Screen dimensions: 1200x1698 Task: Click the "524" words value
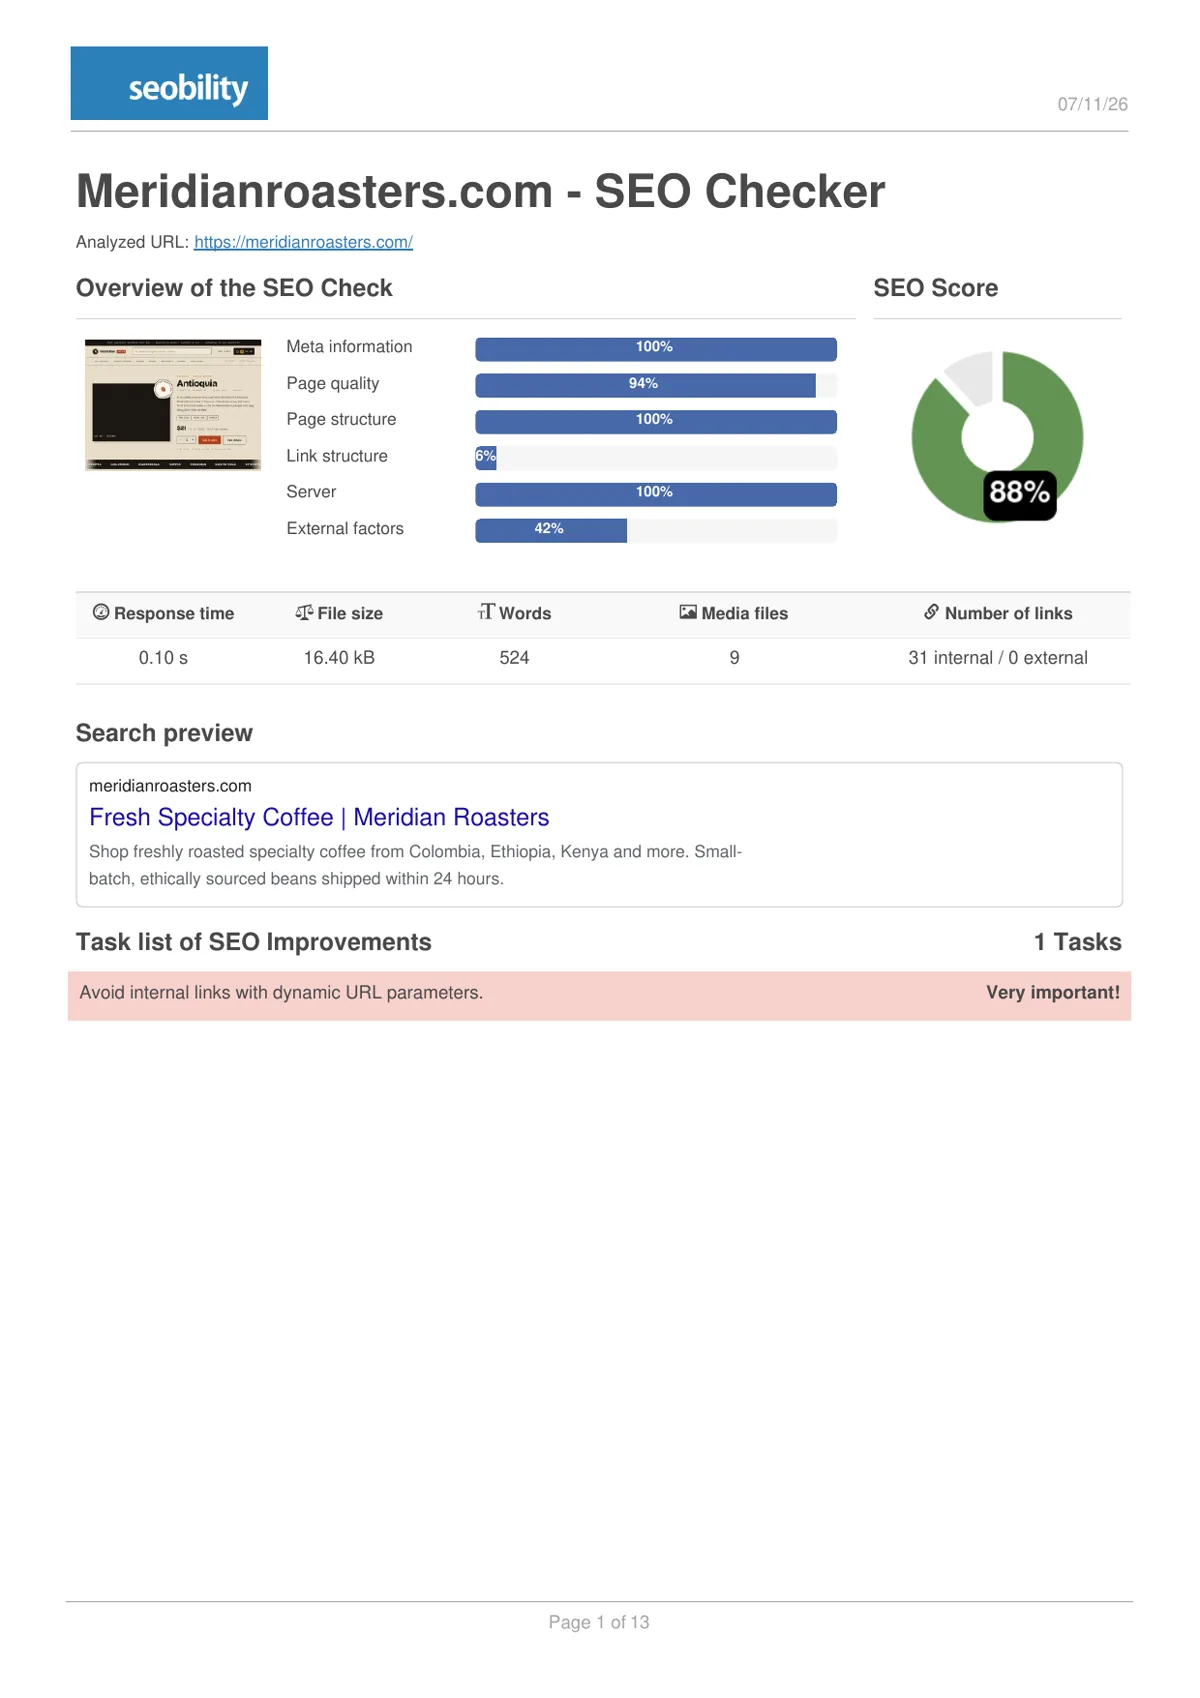(514, 658)
